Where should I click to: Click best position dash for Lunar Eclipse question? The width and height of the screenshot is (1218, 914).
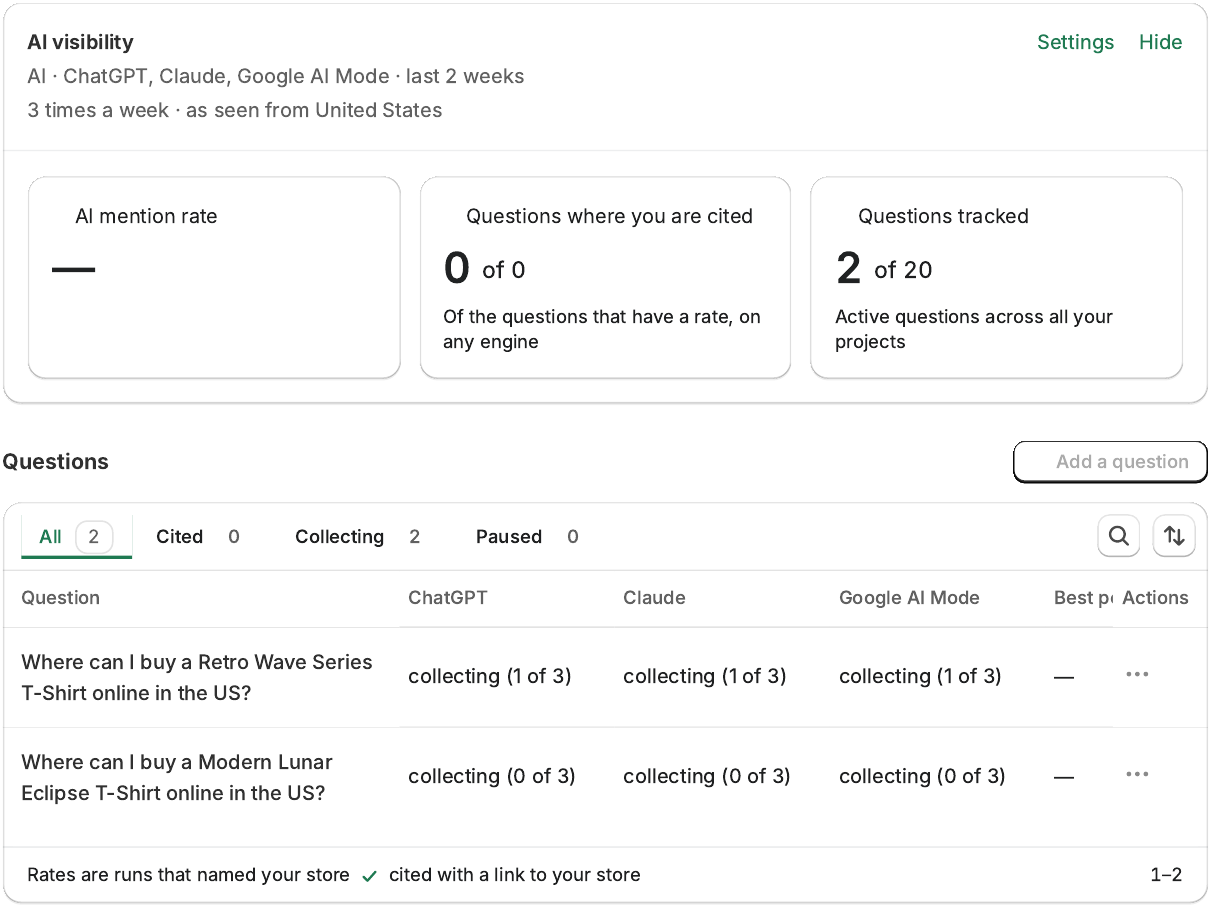pyautogui.click(x=1064, y=777)
